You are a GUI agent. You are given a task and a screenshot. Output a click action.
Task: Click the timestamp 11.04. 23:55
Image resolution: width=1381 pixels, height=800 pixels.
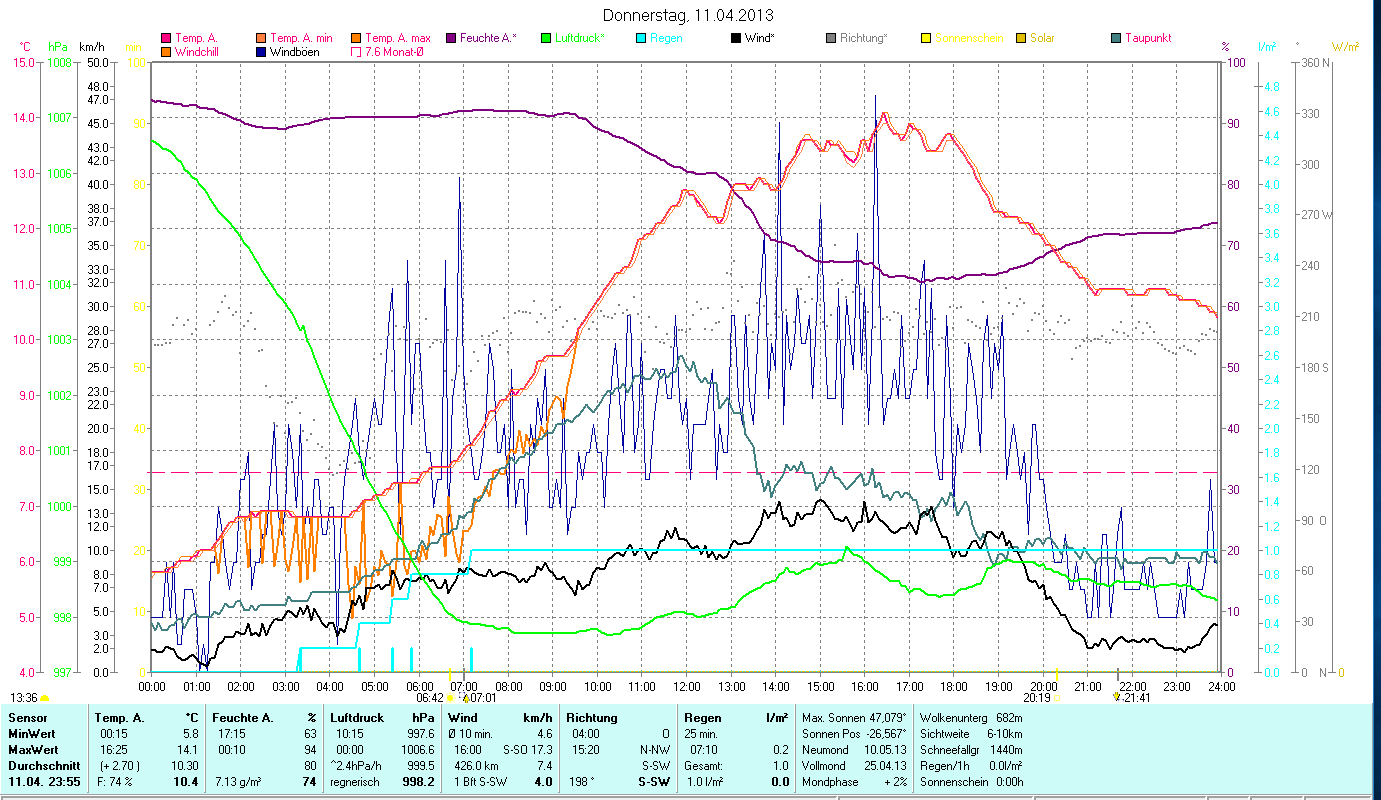pos(43,782)
